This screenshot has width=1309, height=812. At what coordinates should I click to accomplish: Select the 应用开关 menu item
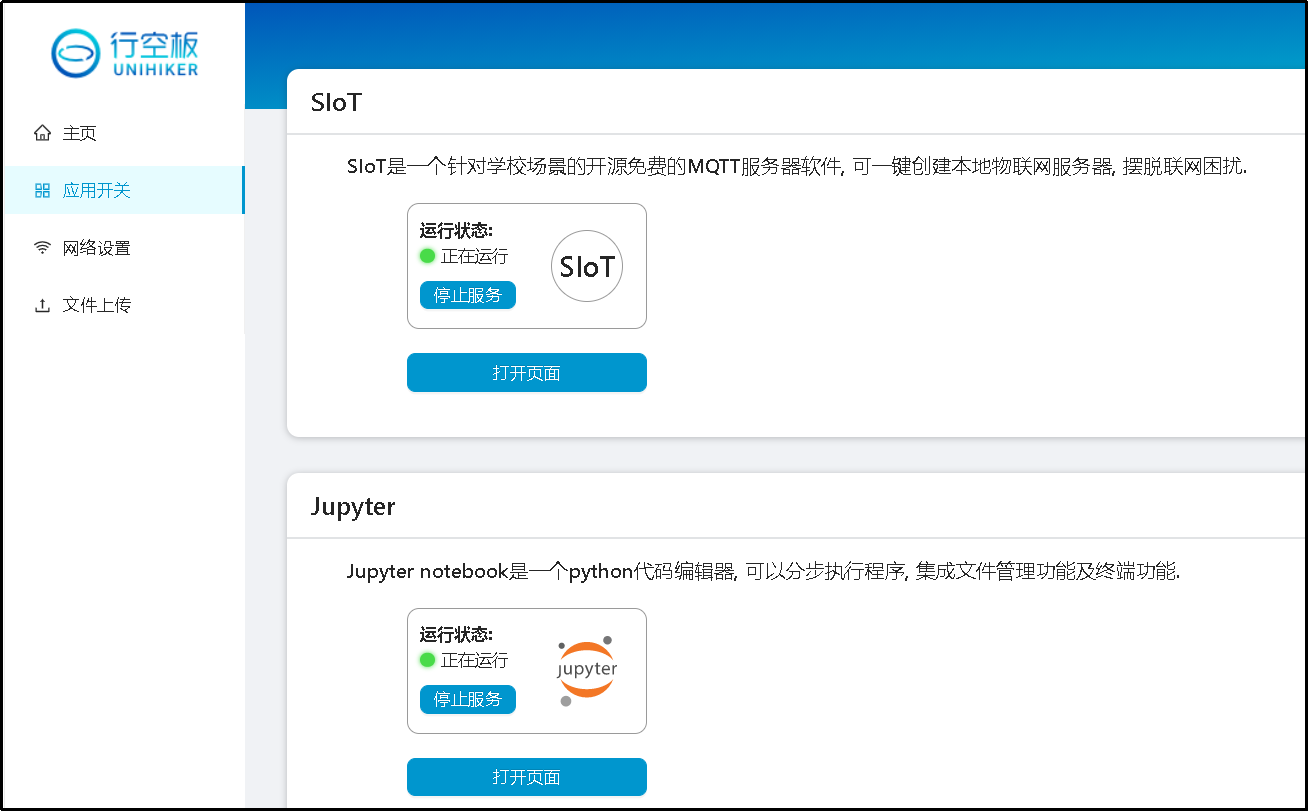(x=122, y=190)
